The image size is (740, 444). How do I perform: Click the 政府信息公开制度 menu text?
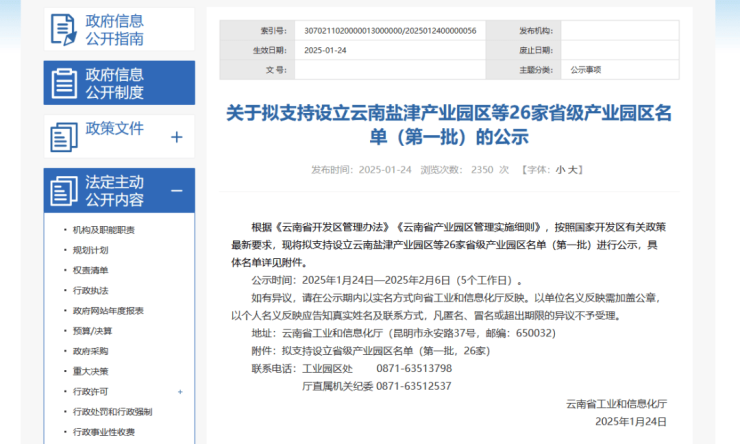(114, 83)
